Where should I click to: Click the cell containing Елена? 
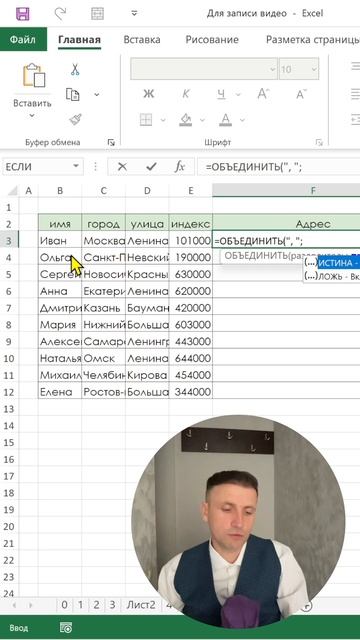pyautogui.click(x=60, y=392)
